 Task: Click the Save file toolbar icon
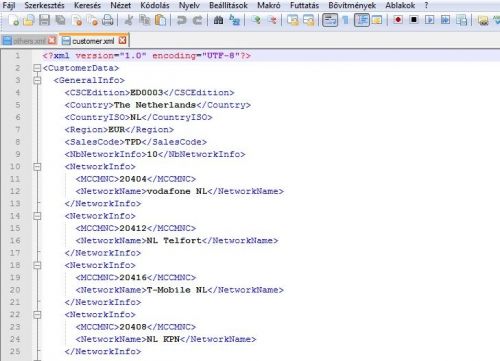[x=44, y=20]
